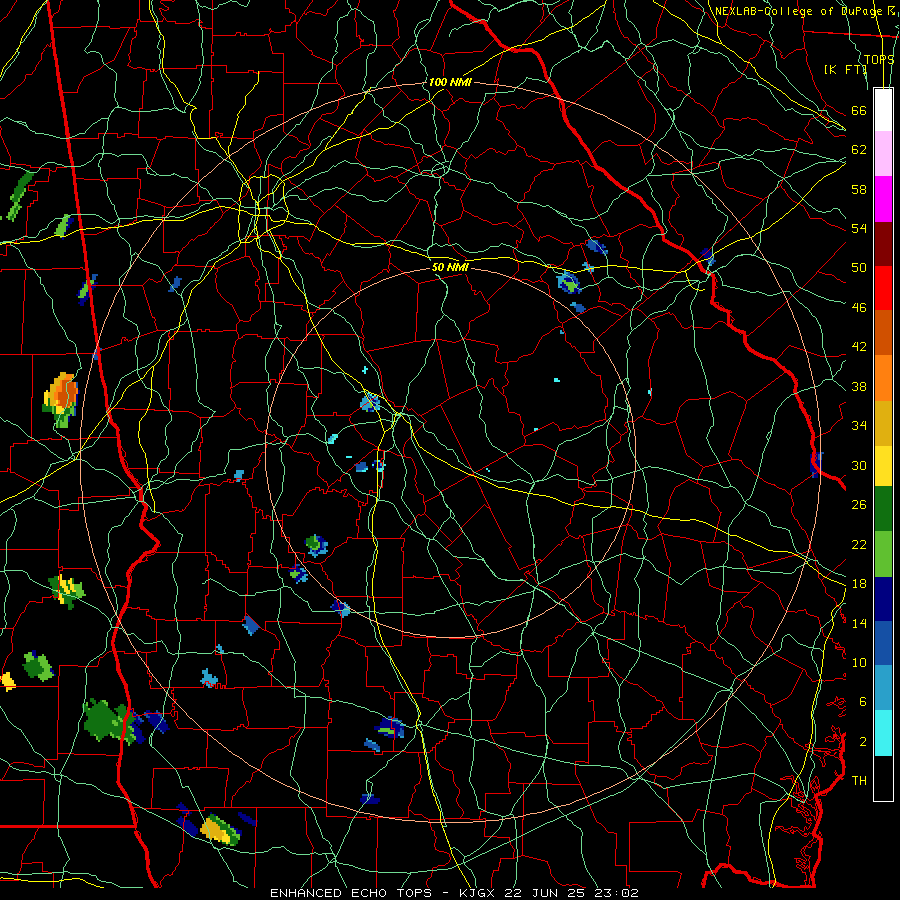Select the magenta legend swatch below 58

883,199
